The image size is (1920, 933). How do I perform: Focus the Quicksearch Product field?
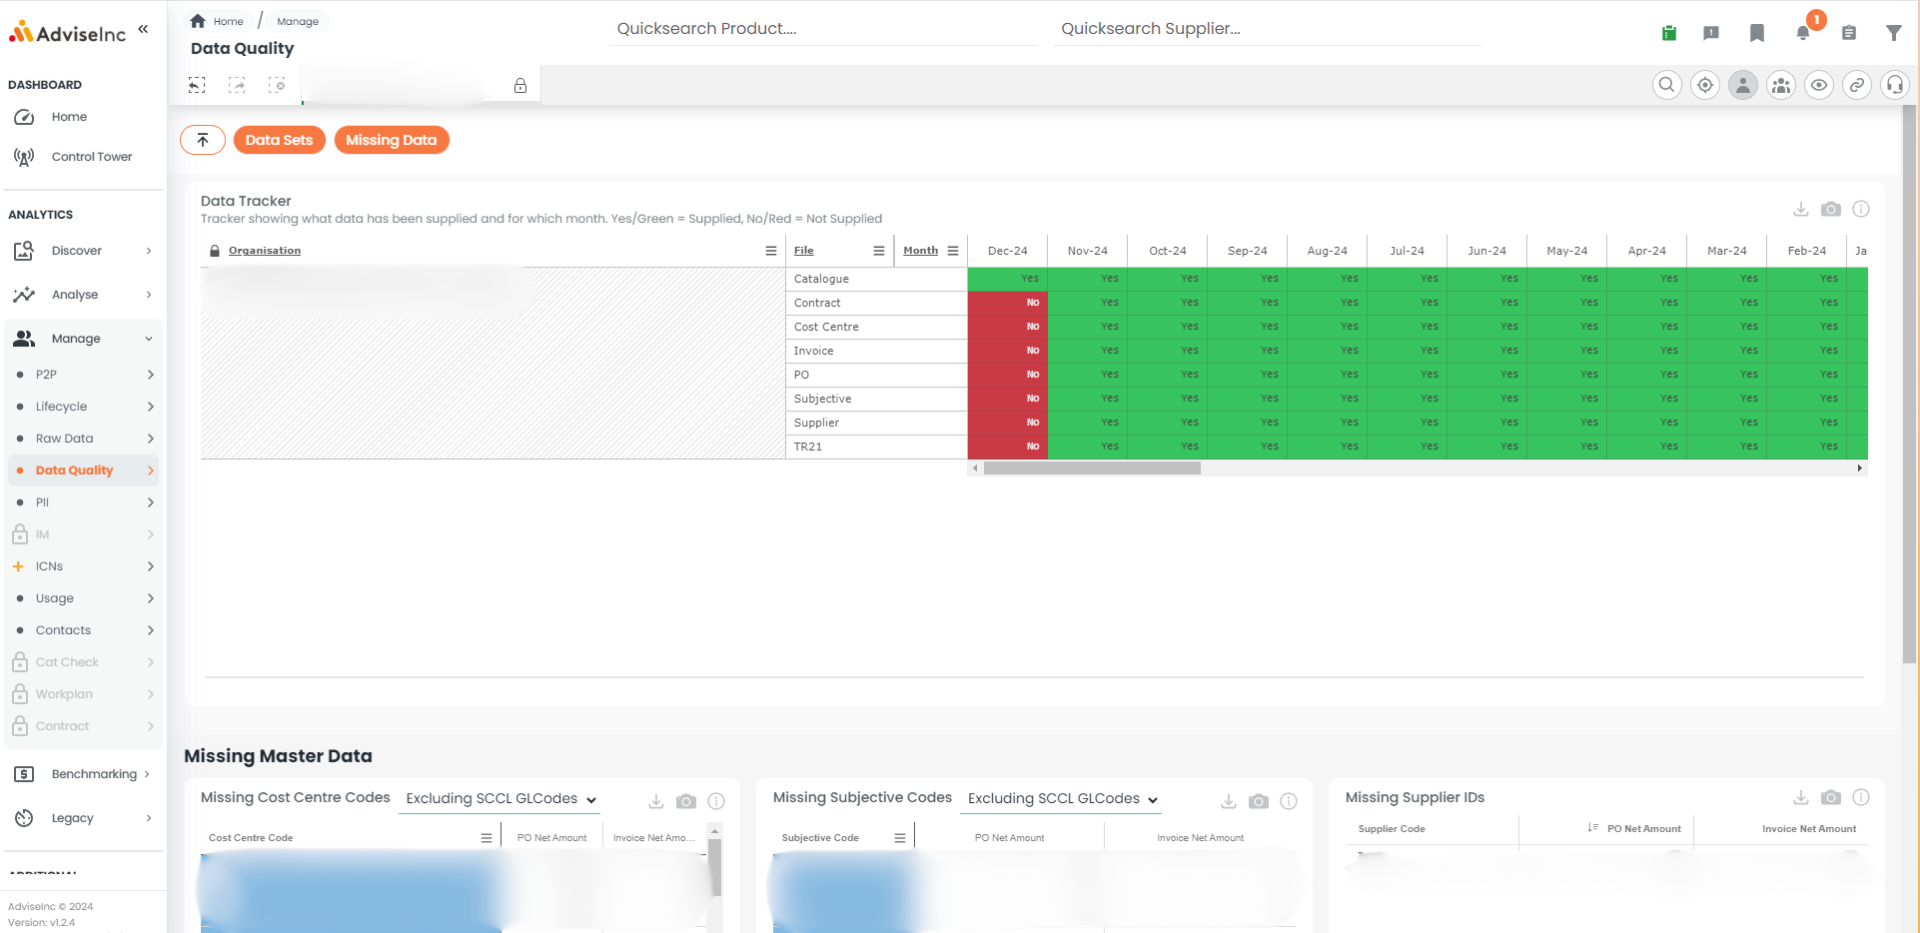[x=823, y=29]
